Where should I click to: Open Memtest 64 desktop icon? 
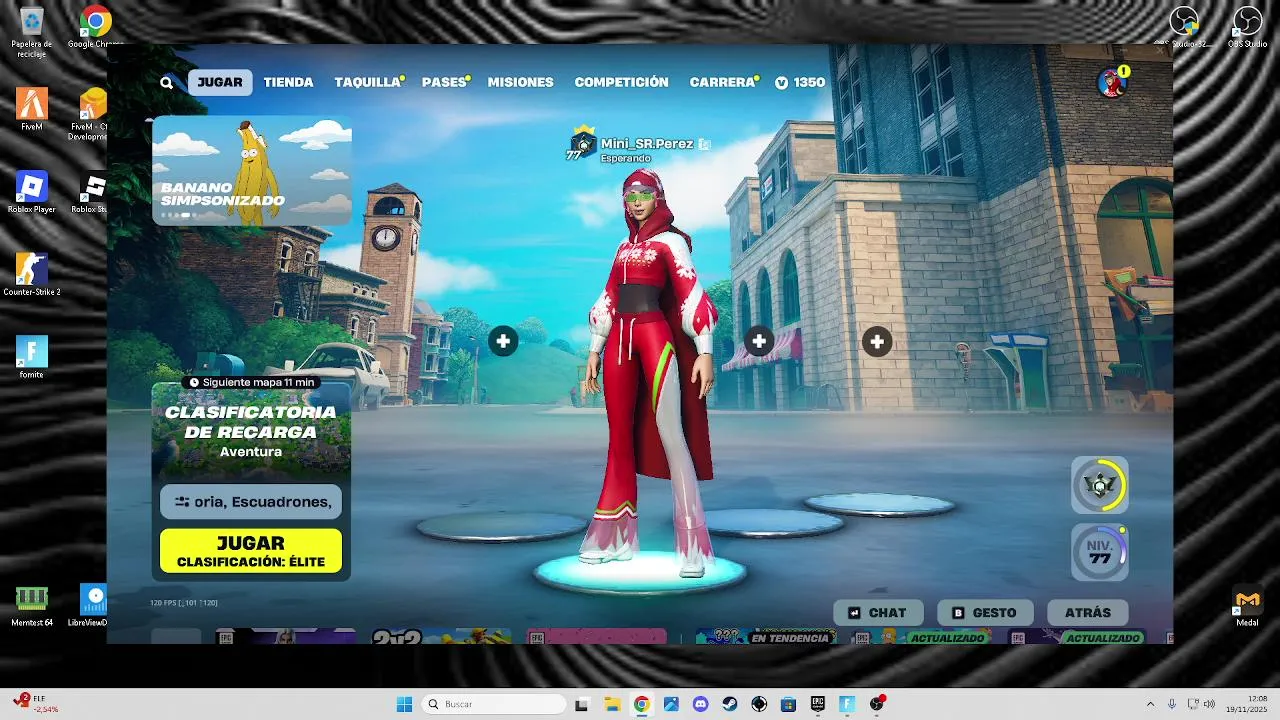click(32, 605)
